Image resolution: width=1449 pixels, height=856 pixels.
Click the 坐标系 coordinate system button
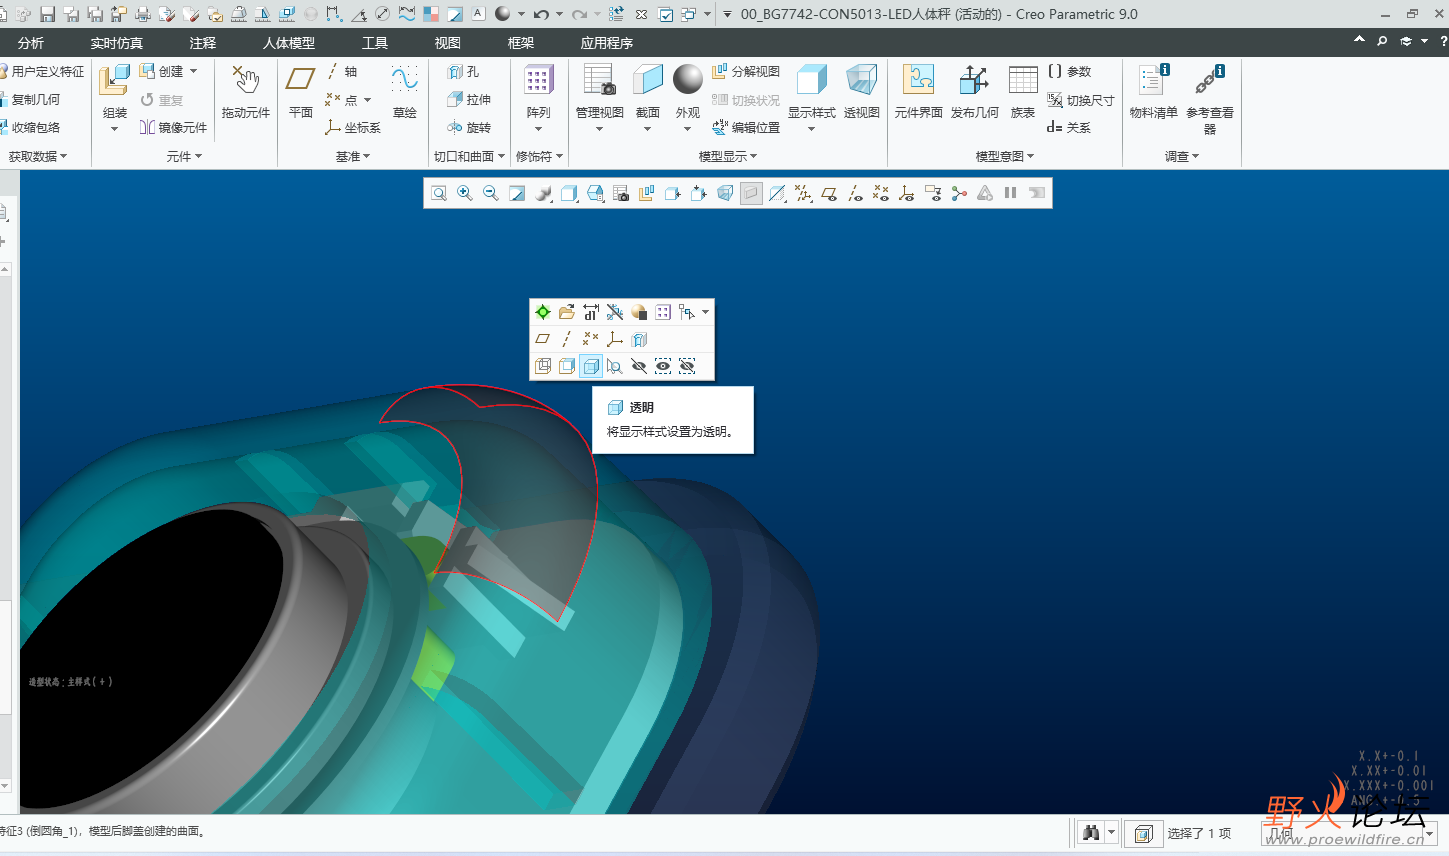(x=353, y=127)
